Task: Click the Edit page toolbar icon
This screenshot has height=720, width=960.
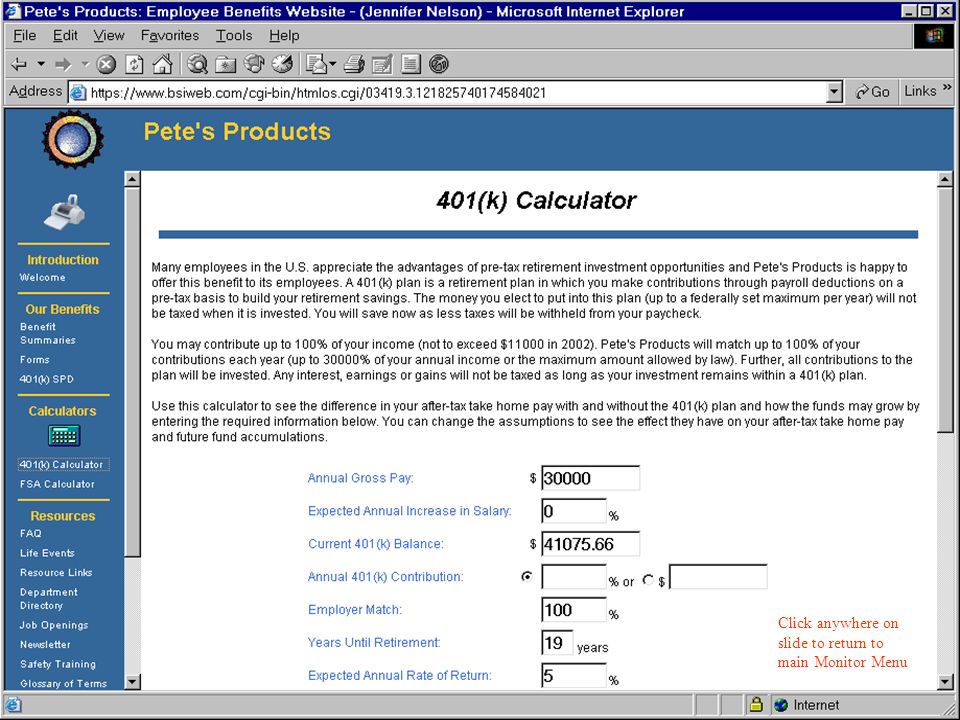Action: click(x=382, y=64)
